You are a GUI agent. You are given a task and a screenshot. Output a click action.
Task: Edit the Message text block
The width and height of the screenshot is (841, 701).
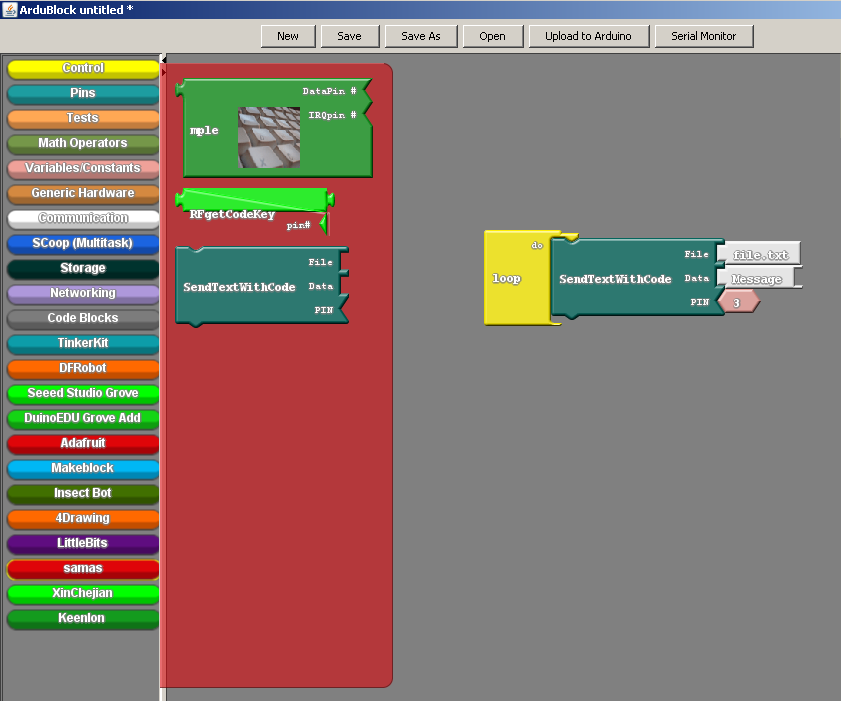pos(757,279)
